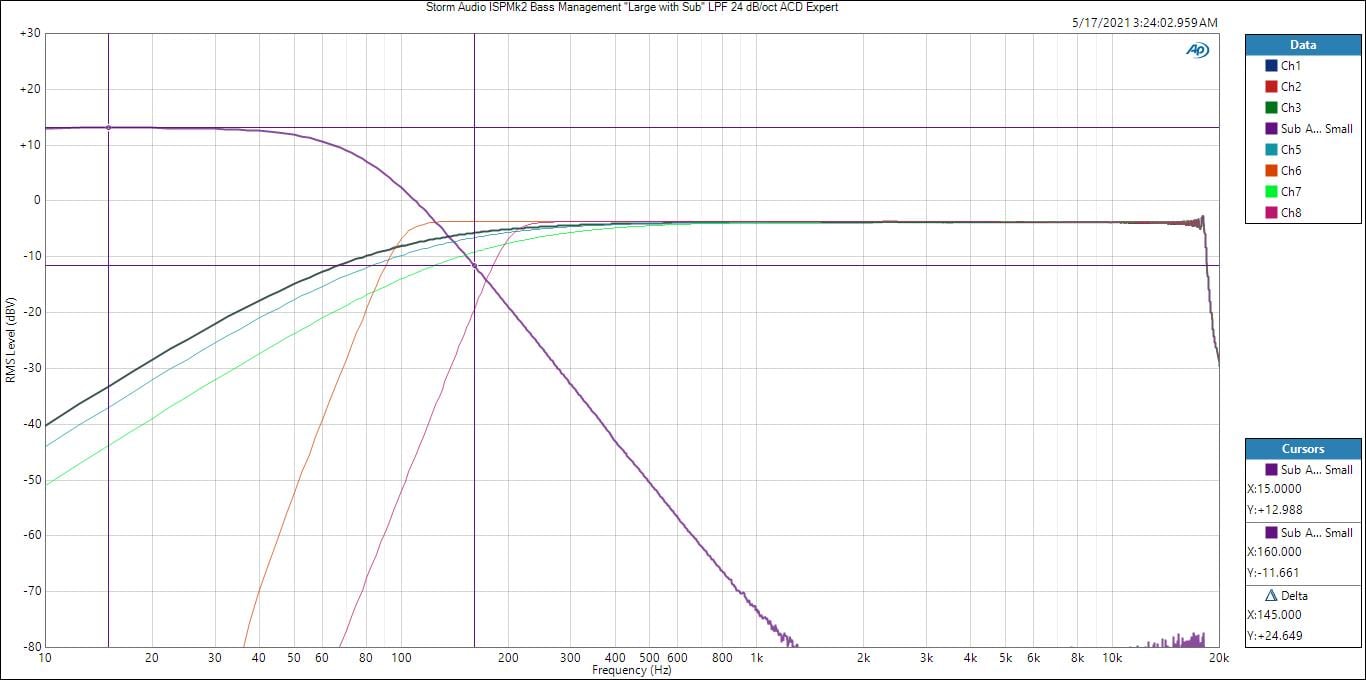Select the Ch8 trace label in legend

(1291, 213)
